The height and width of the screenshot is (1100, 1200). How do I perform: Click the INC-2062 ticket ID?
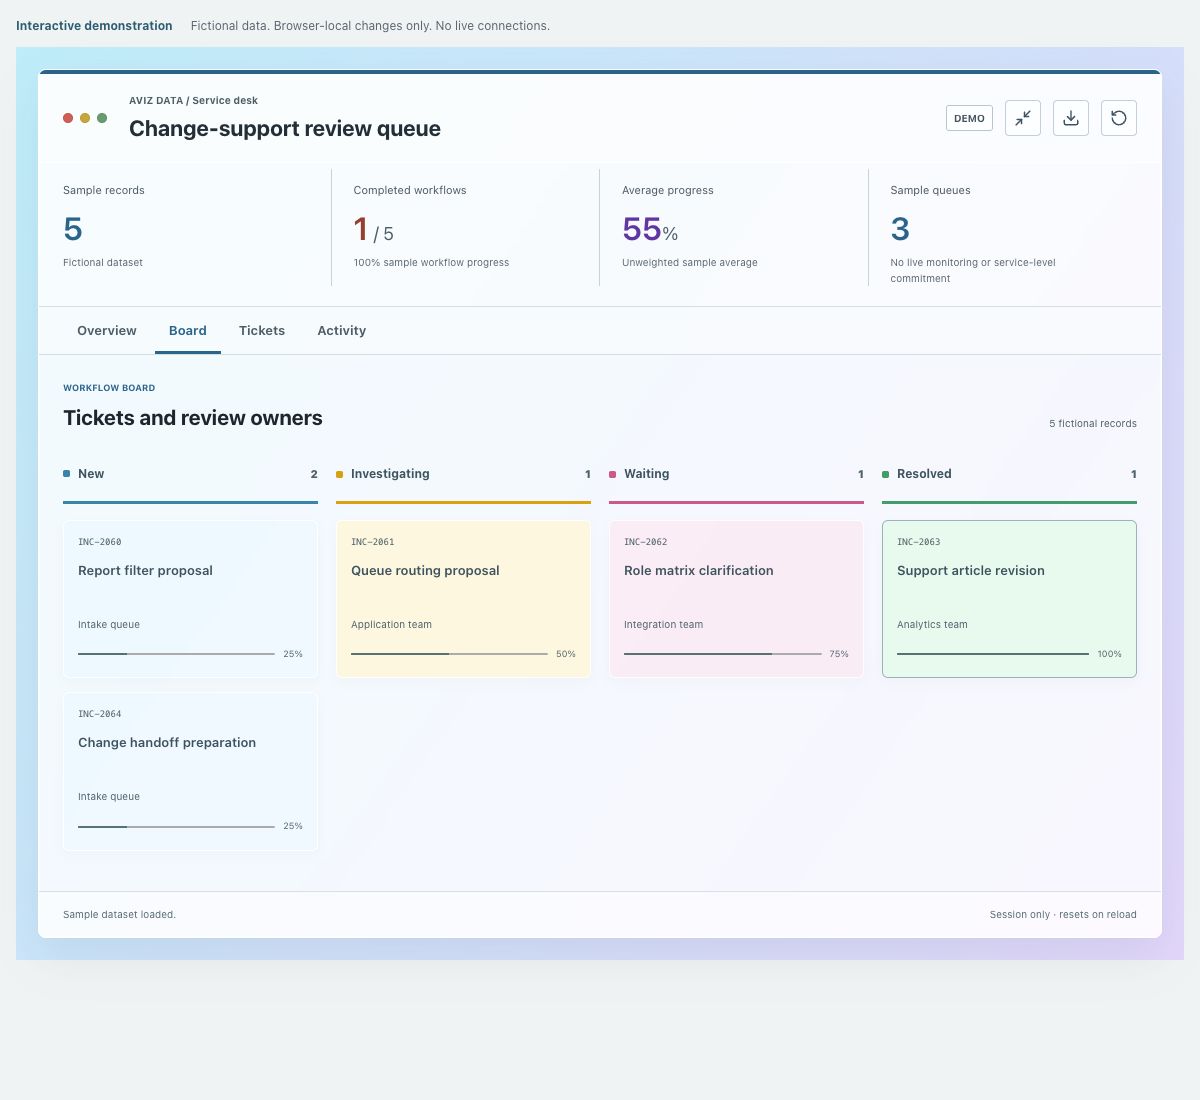tap(646, 542)
